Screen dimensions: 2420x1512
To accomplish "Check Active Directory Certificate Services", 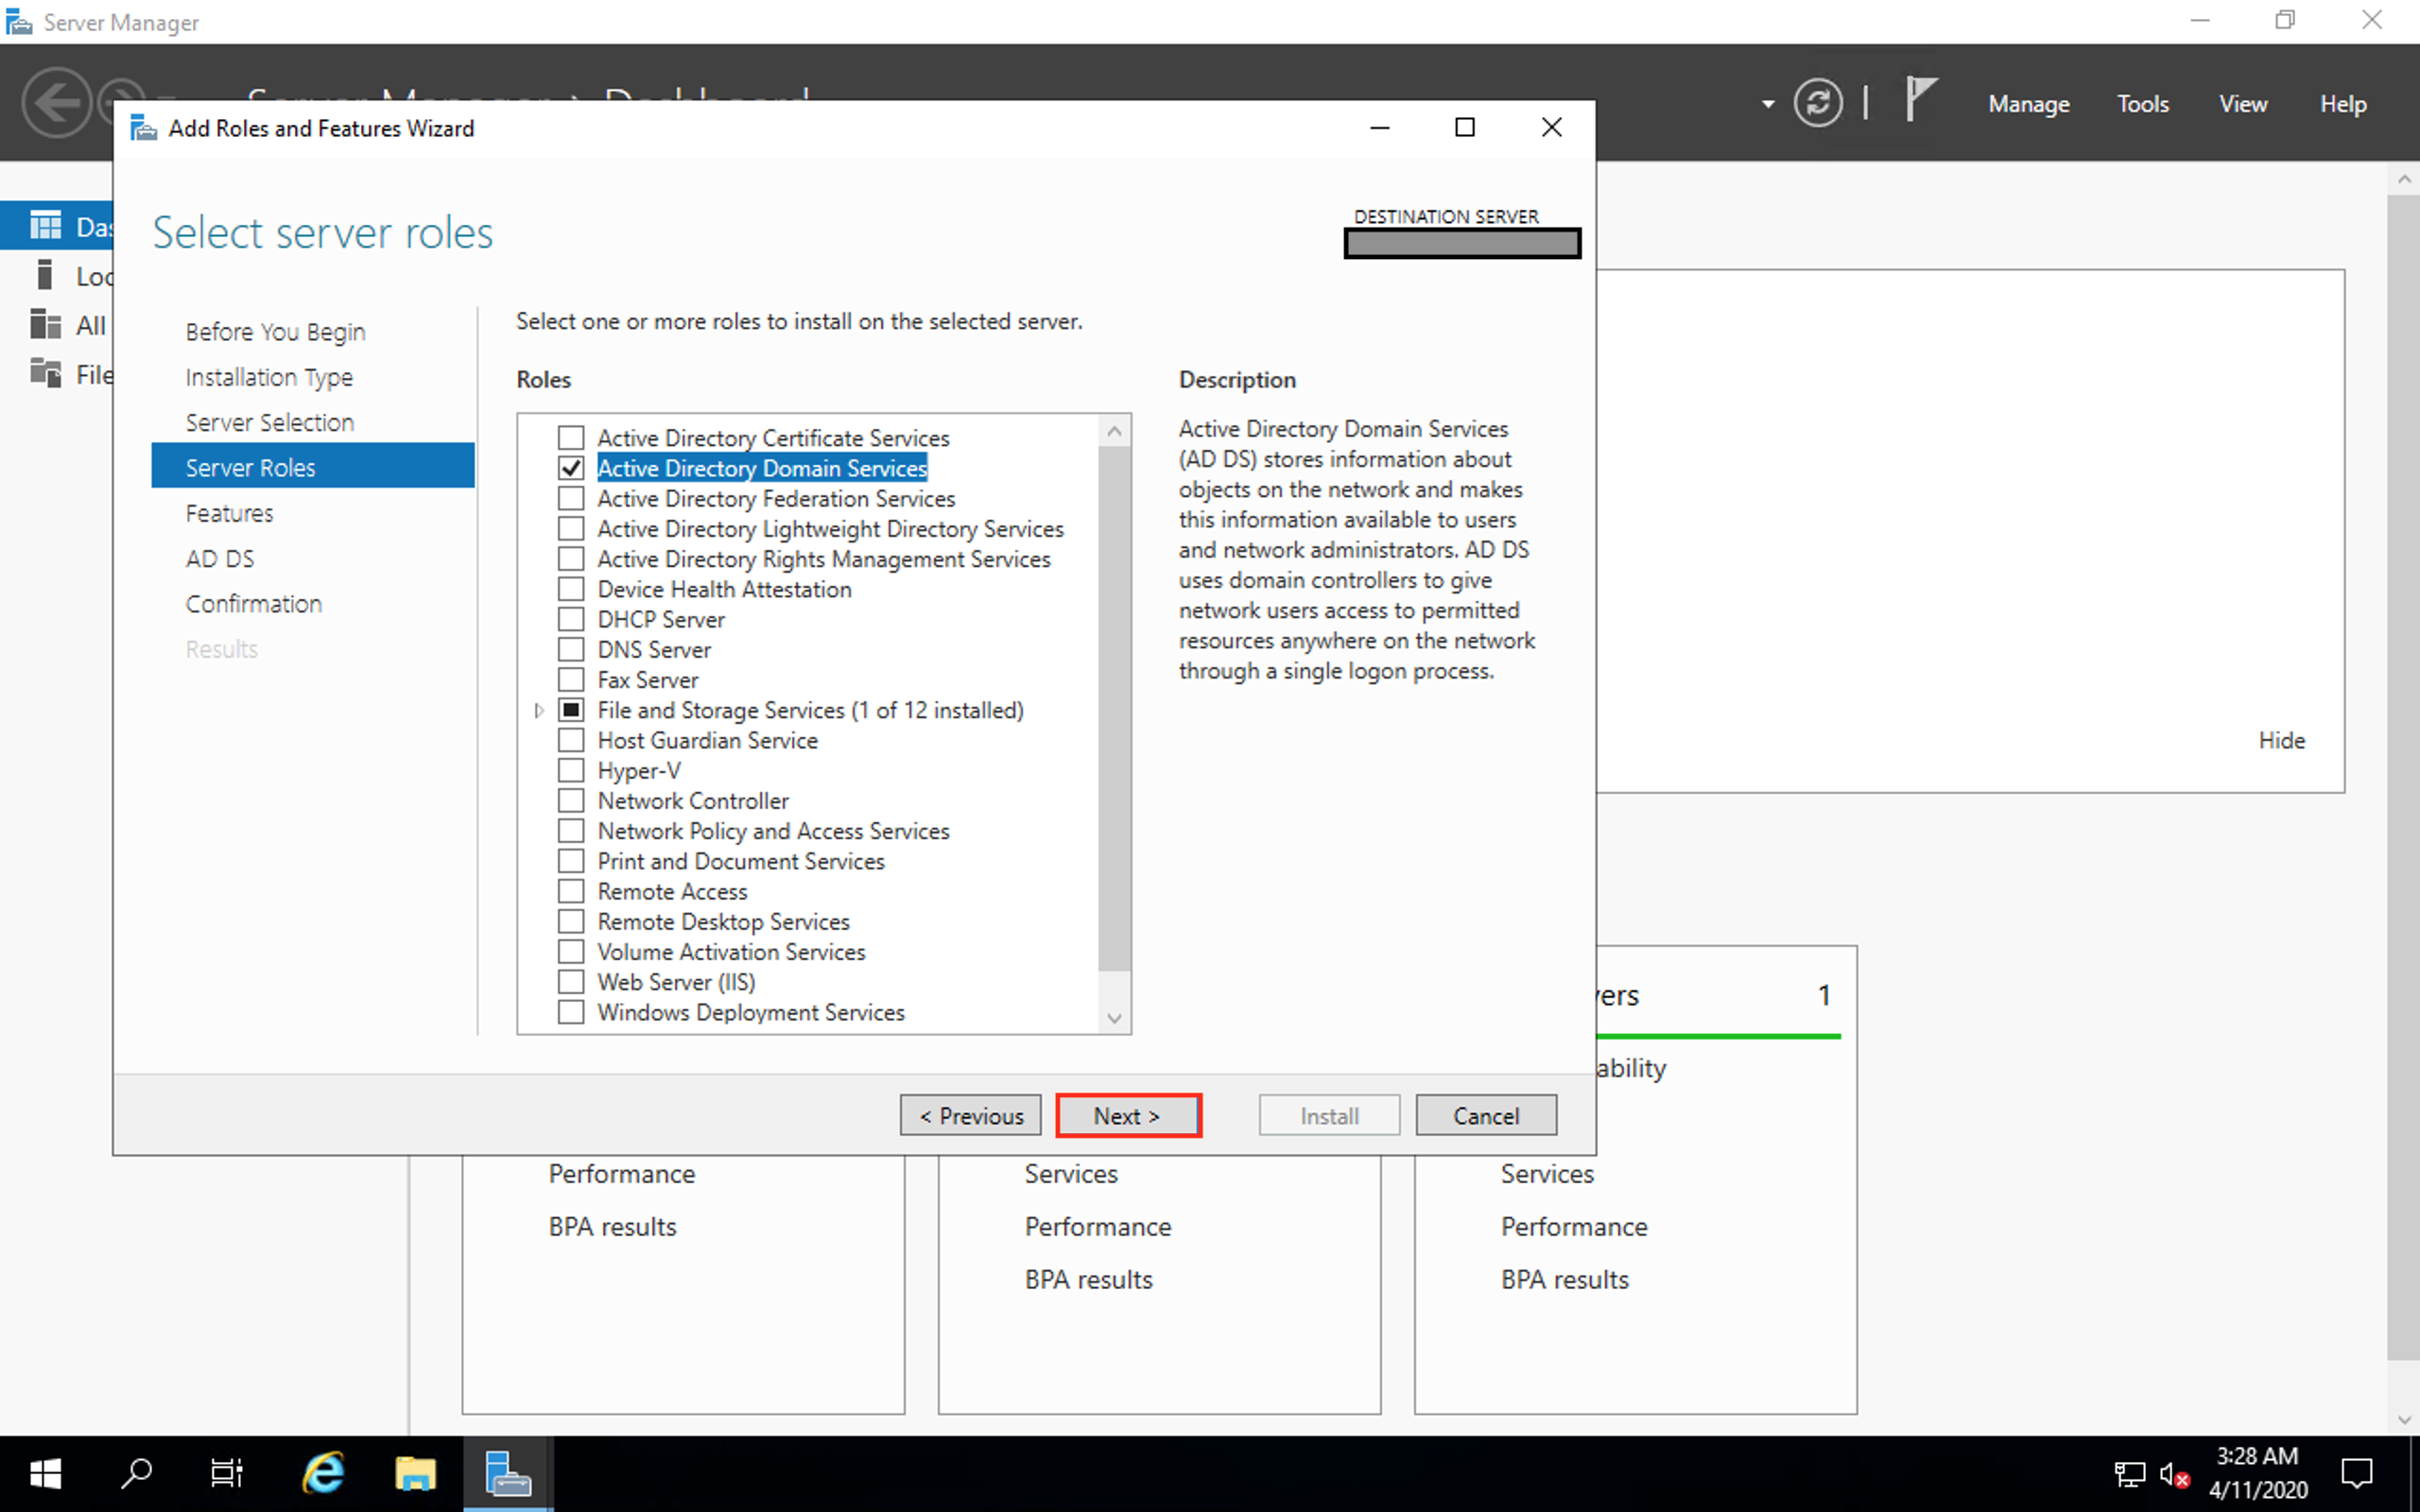I will 571,438.
